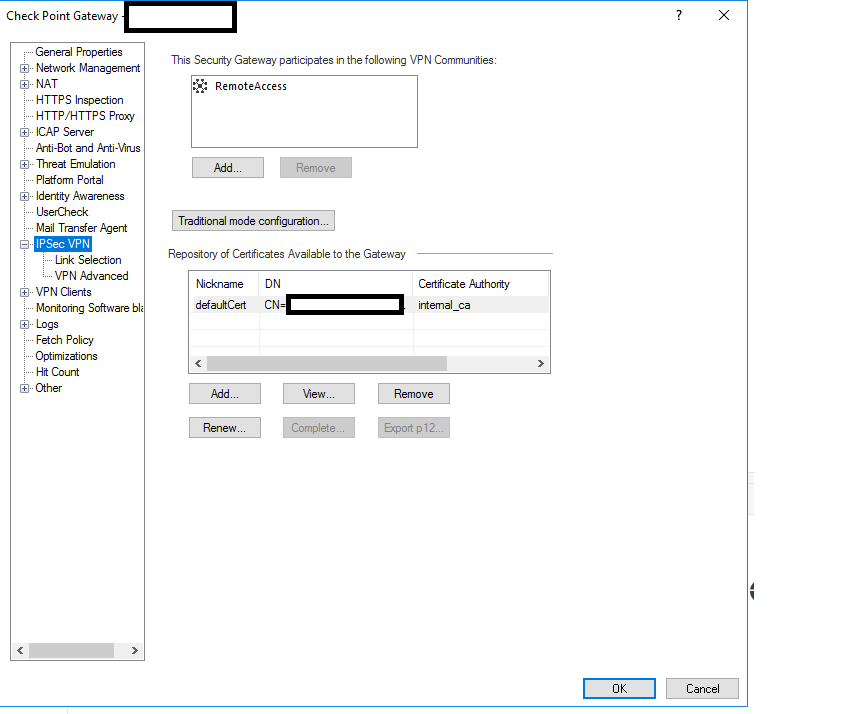841x714 pixels.
Task: Select Monitoring Software blades entry
Action: tap(90, 308)
